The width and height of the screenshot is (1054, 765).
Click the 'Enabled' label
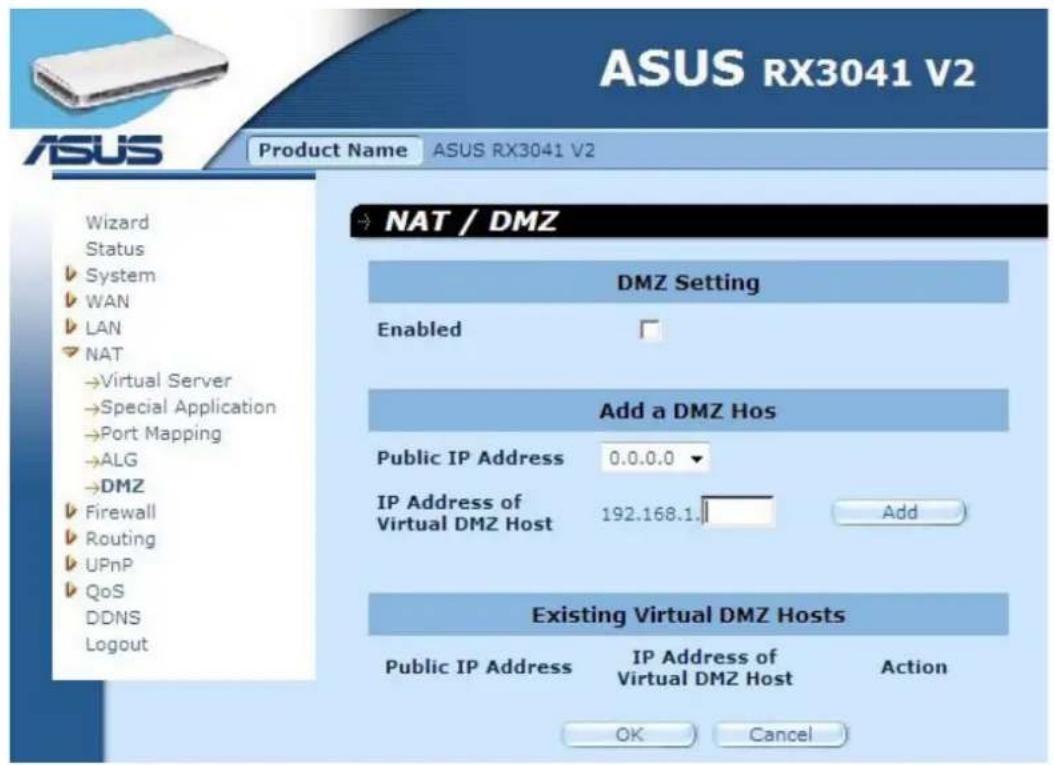pos(419,329)
